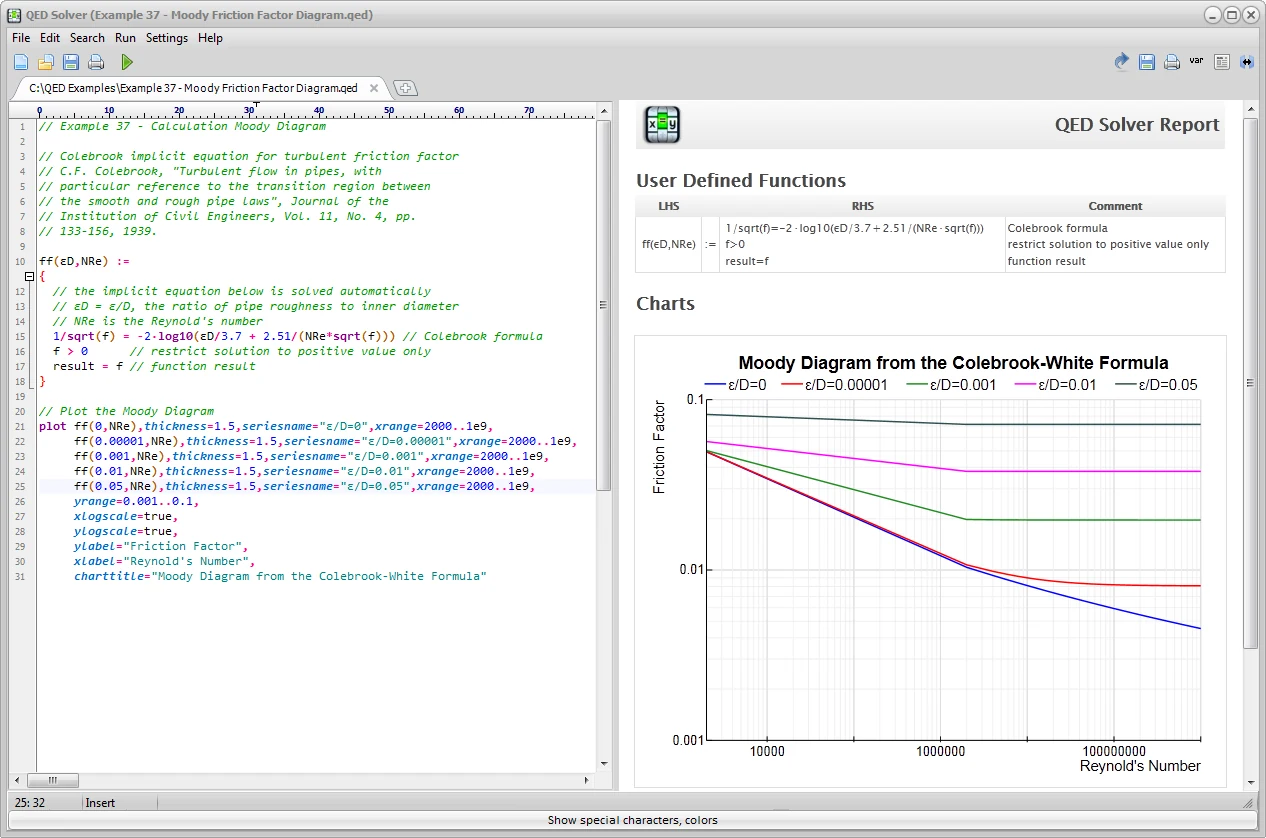Screen dimensions: 1266x838
Task: Click the ff(εD,NRe) table cell
Action: coord(669,244)
